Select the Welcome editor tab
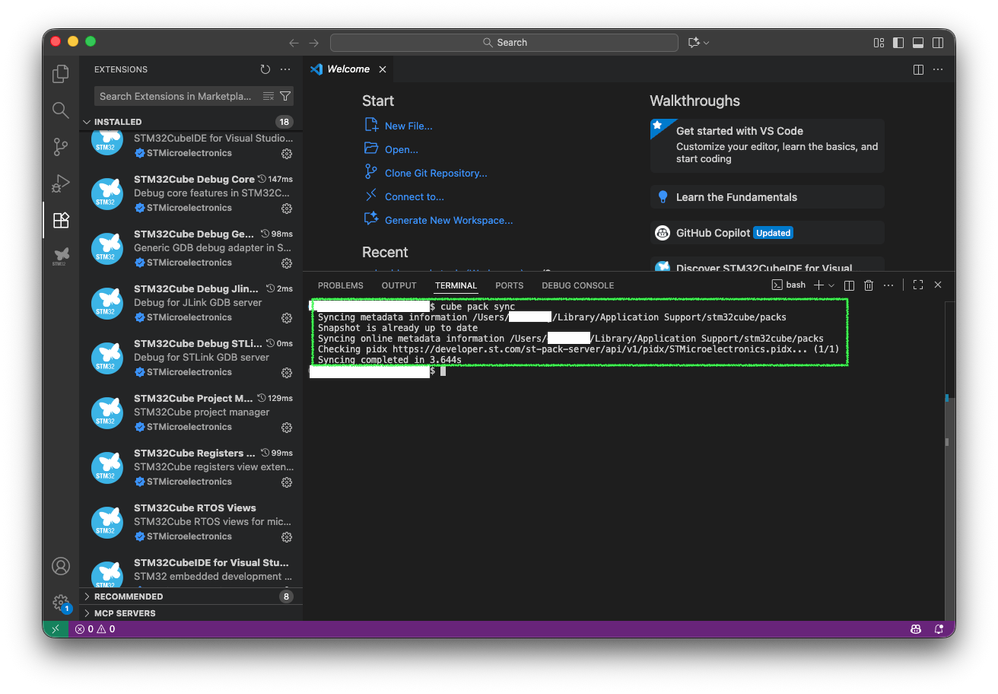 tap(348, 69)
